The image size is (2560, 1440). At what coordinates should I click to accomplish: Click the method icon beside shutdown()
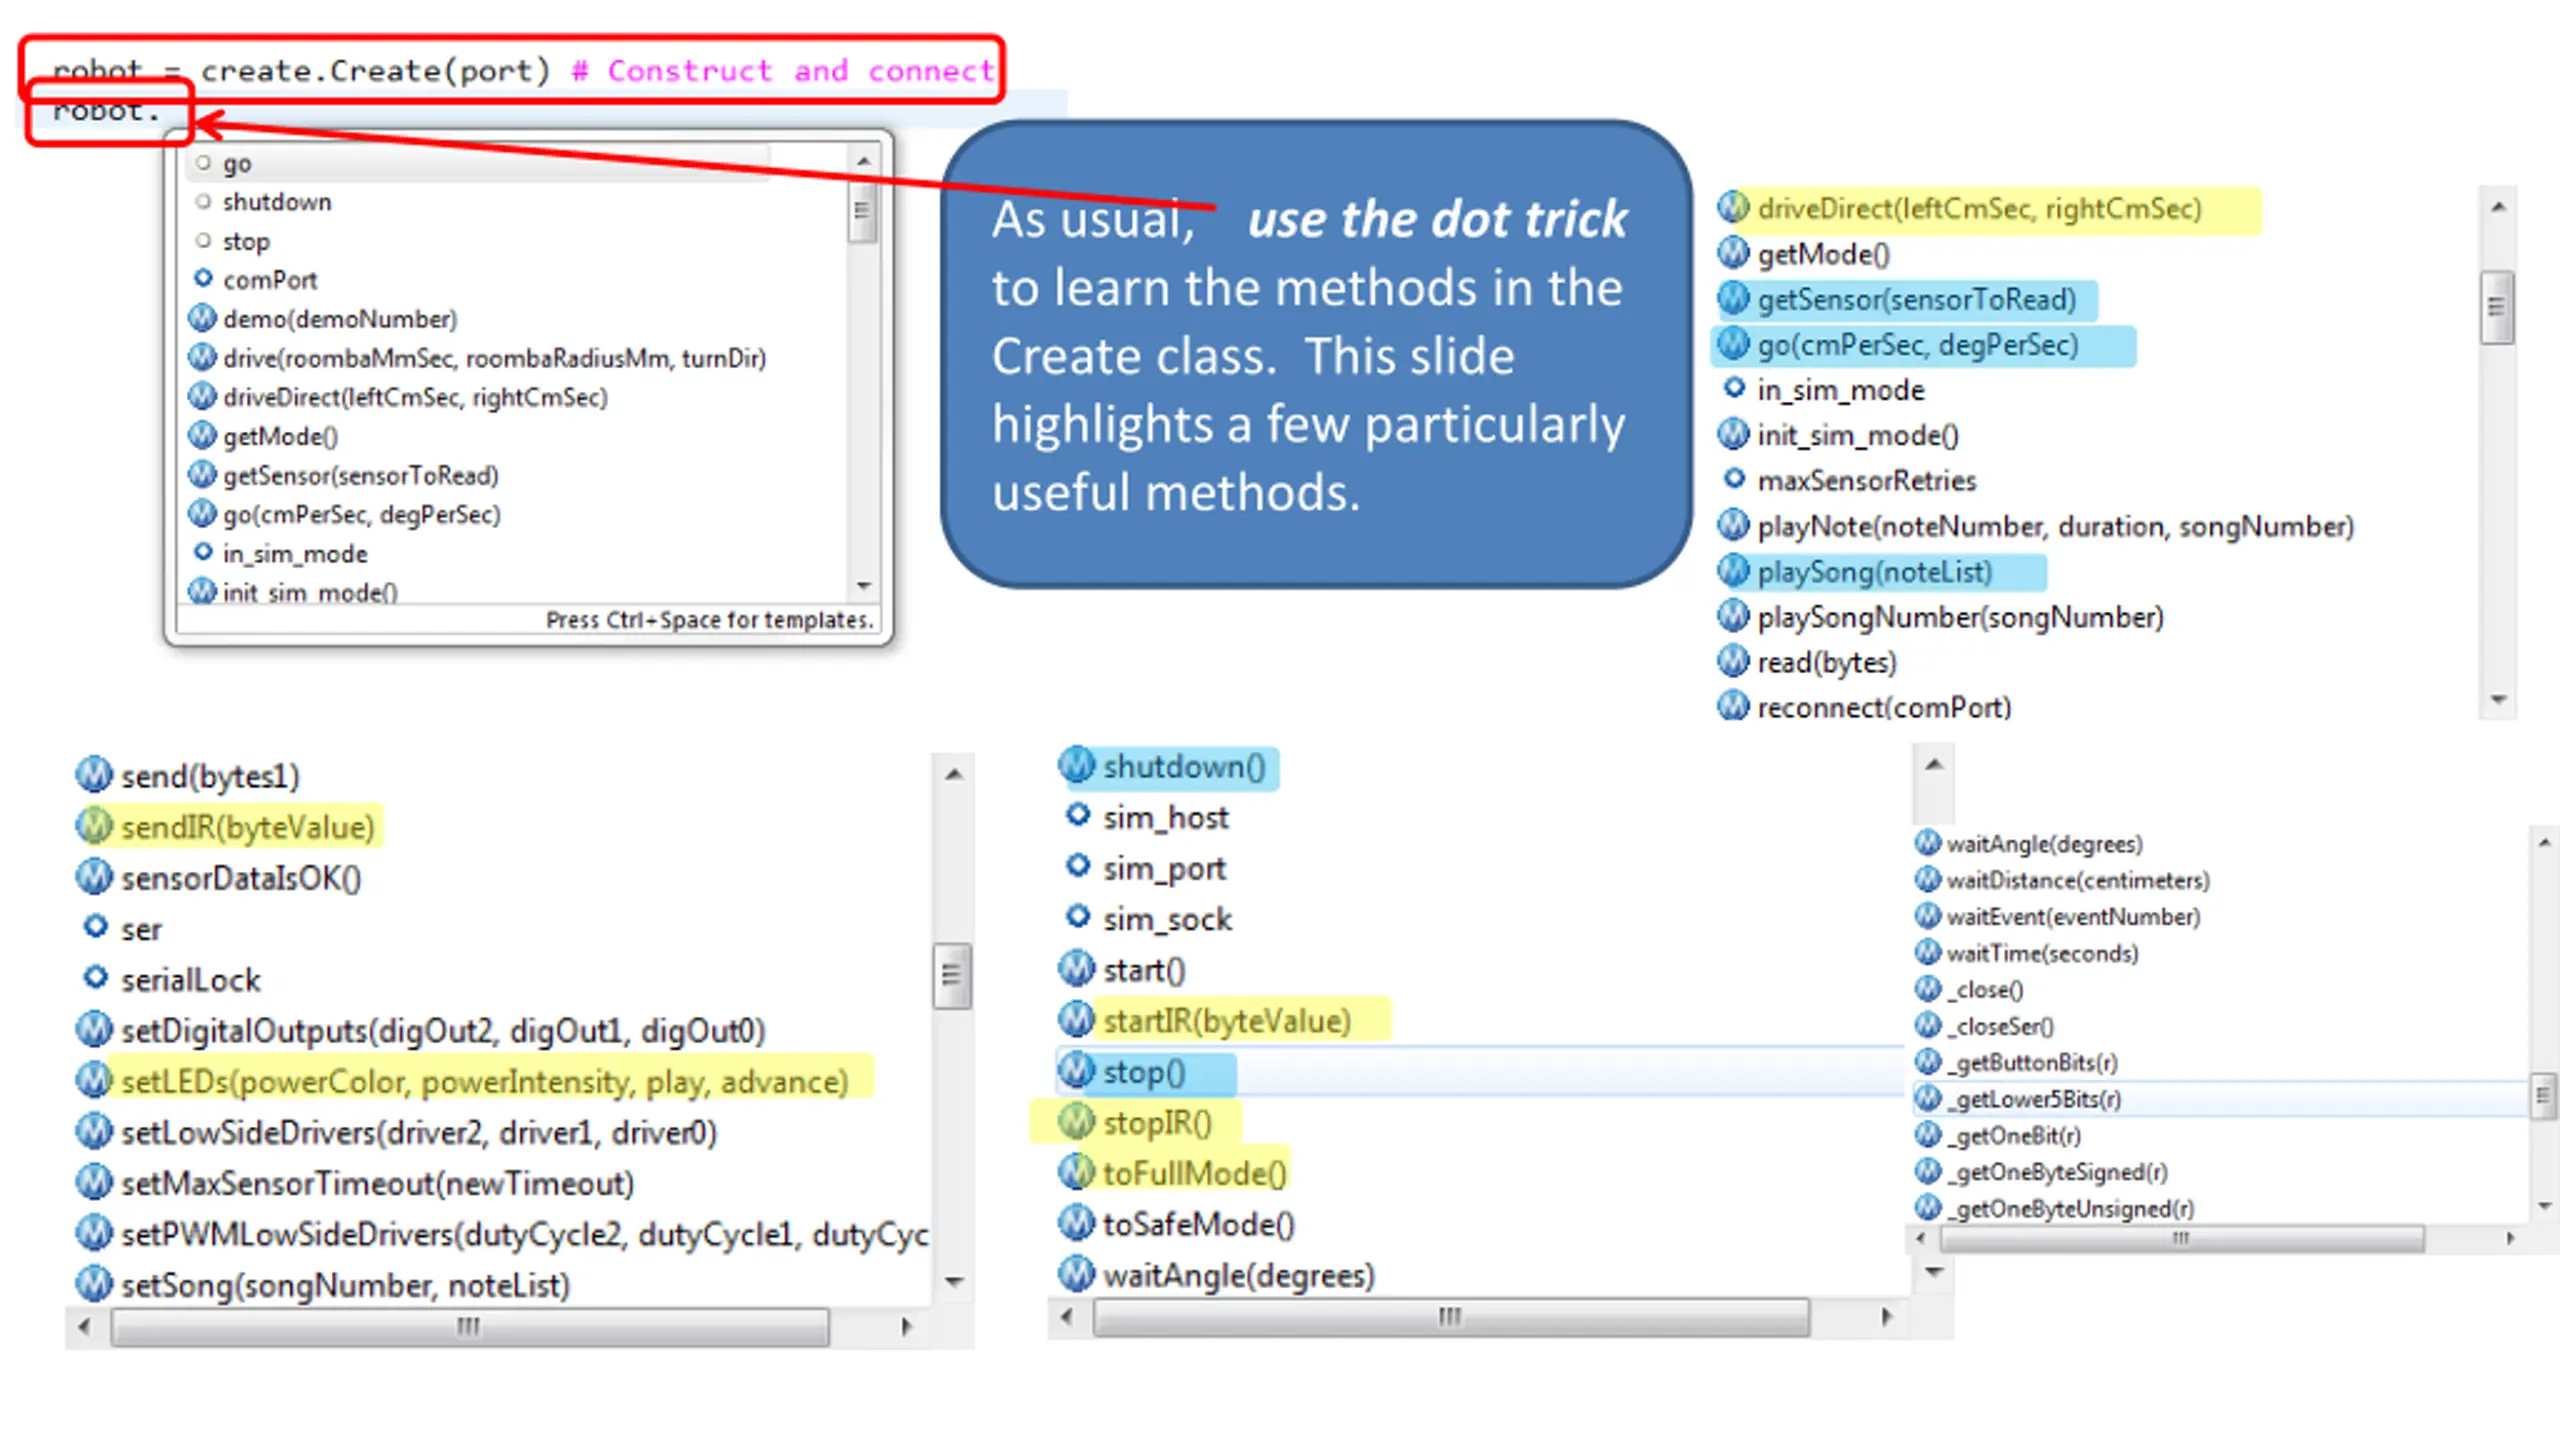(1077, 765)
